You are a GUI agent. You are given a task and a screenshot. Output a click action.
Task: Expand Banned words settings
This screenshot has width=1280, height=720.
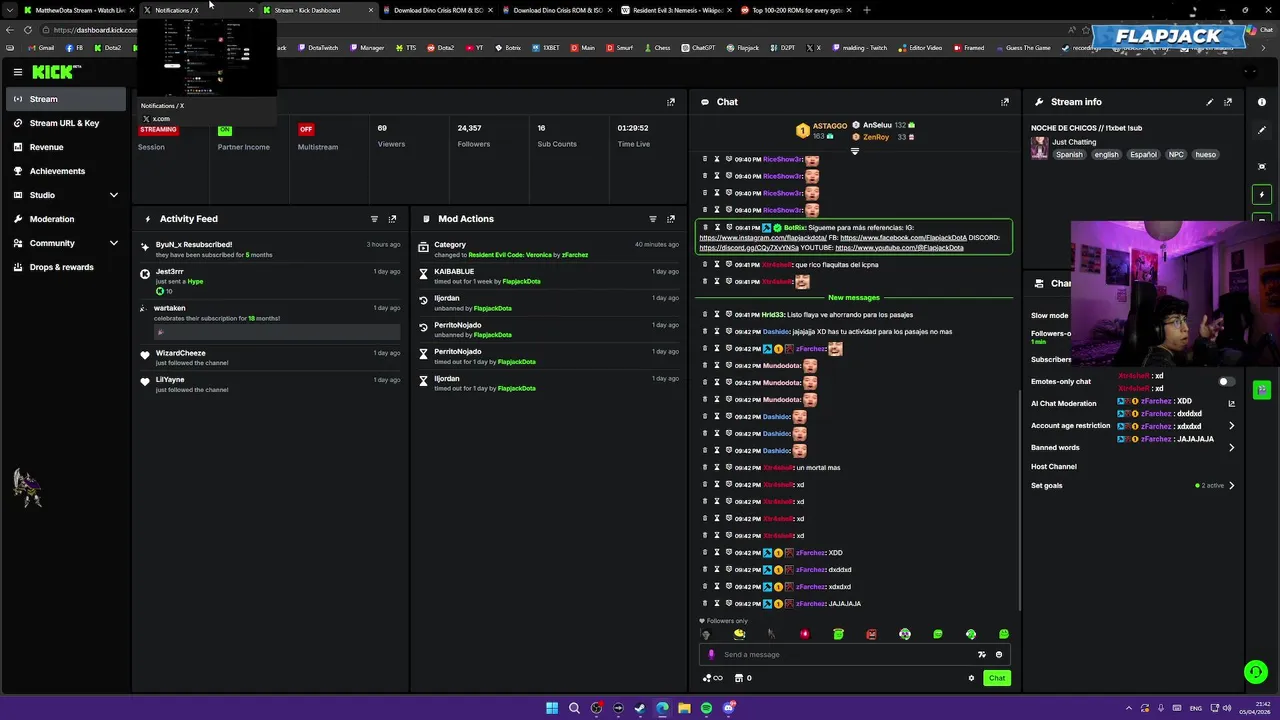click(1231, 447)
